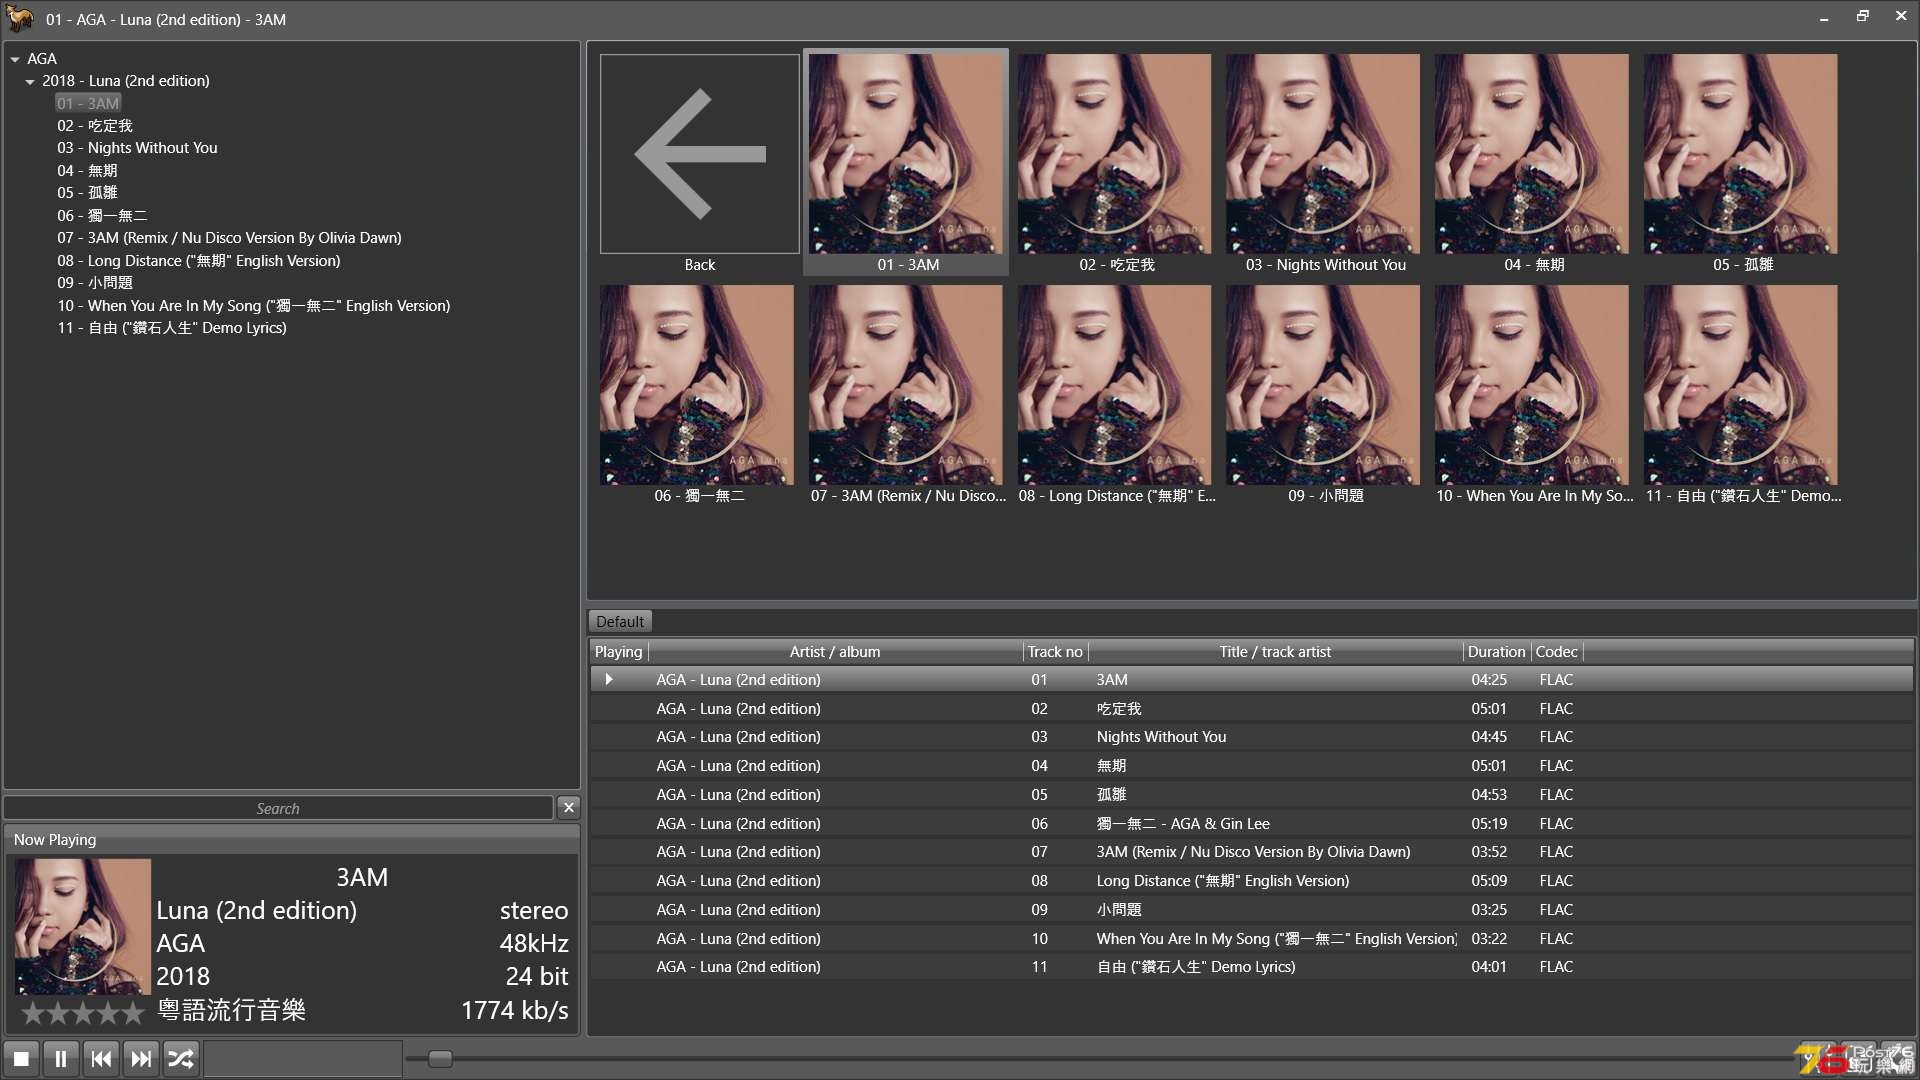Click the foobar2000 app icon in title bar
The image size is (1920, 1080).
pos(19,18)
